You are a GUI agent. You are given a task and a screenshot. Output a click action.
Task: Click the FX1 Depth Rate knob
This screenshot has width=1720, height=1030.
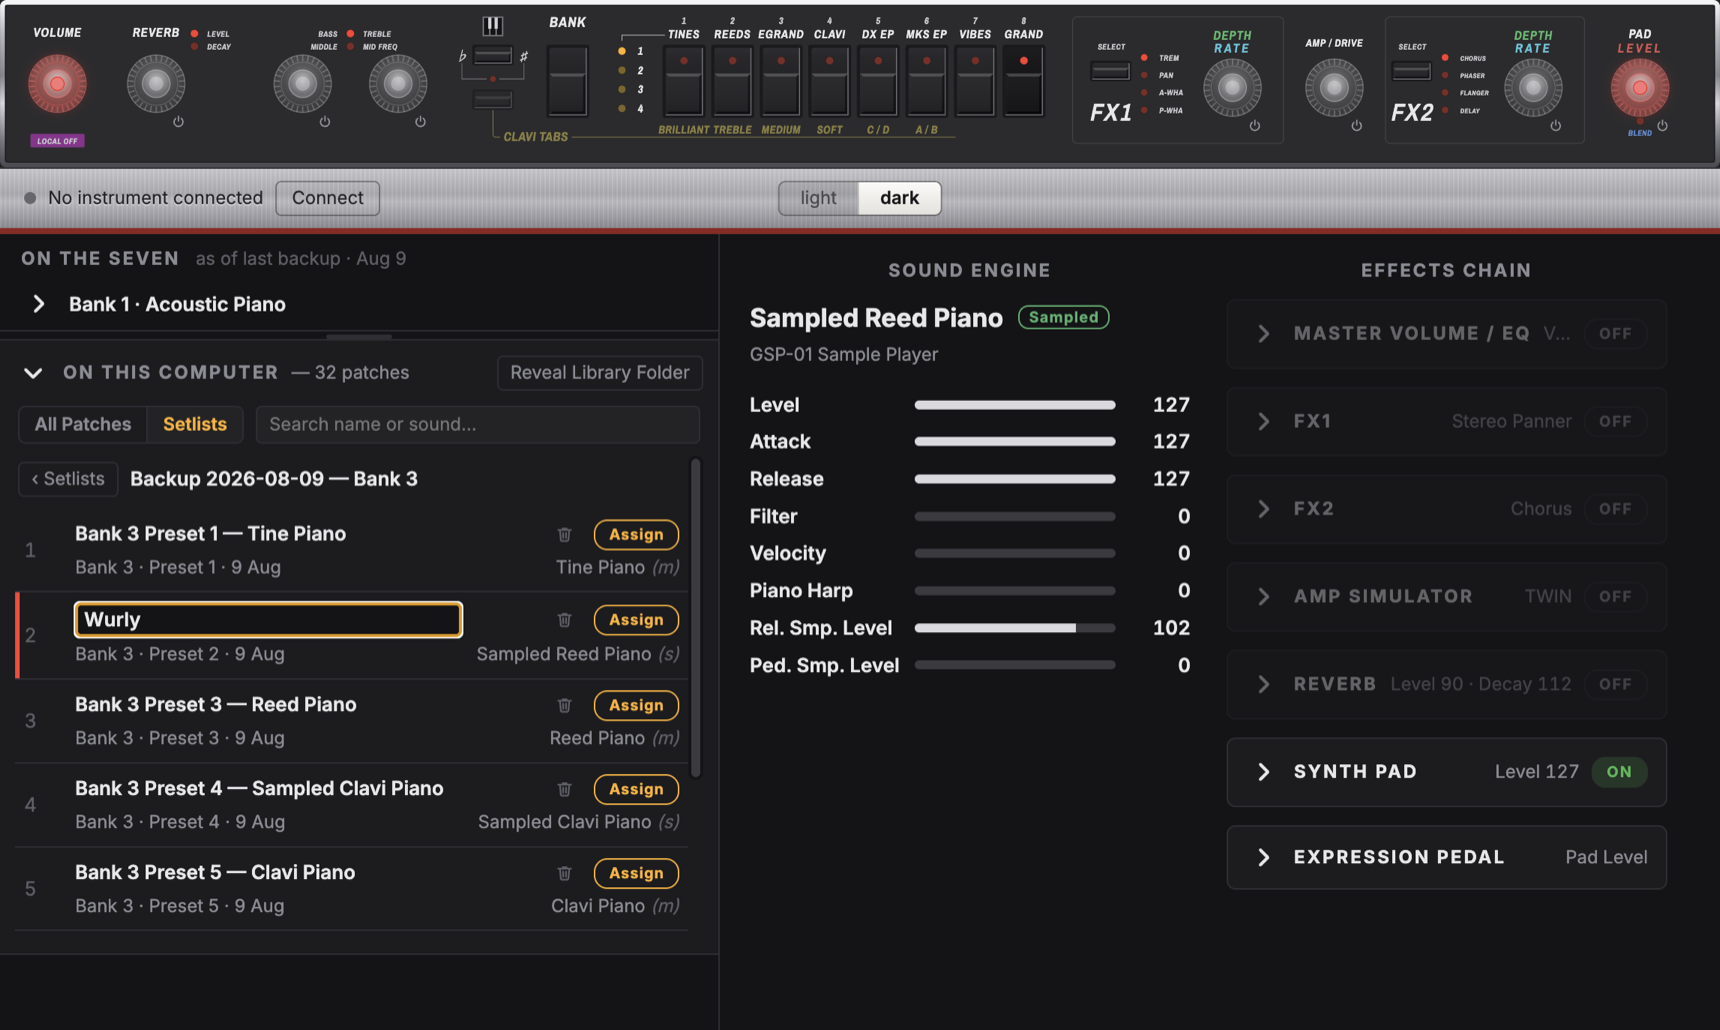click(1232, 88)
